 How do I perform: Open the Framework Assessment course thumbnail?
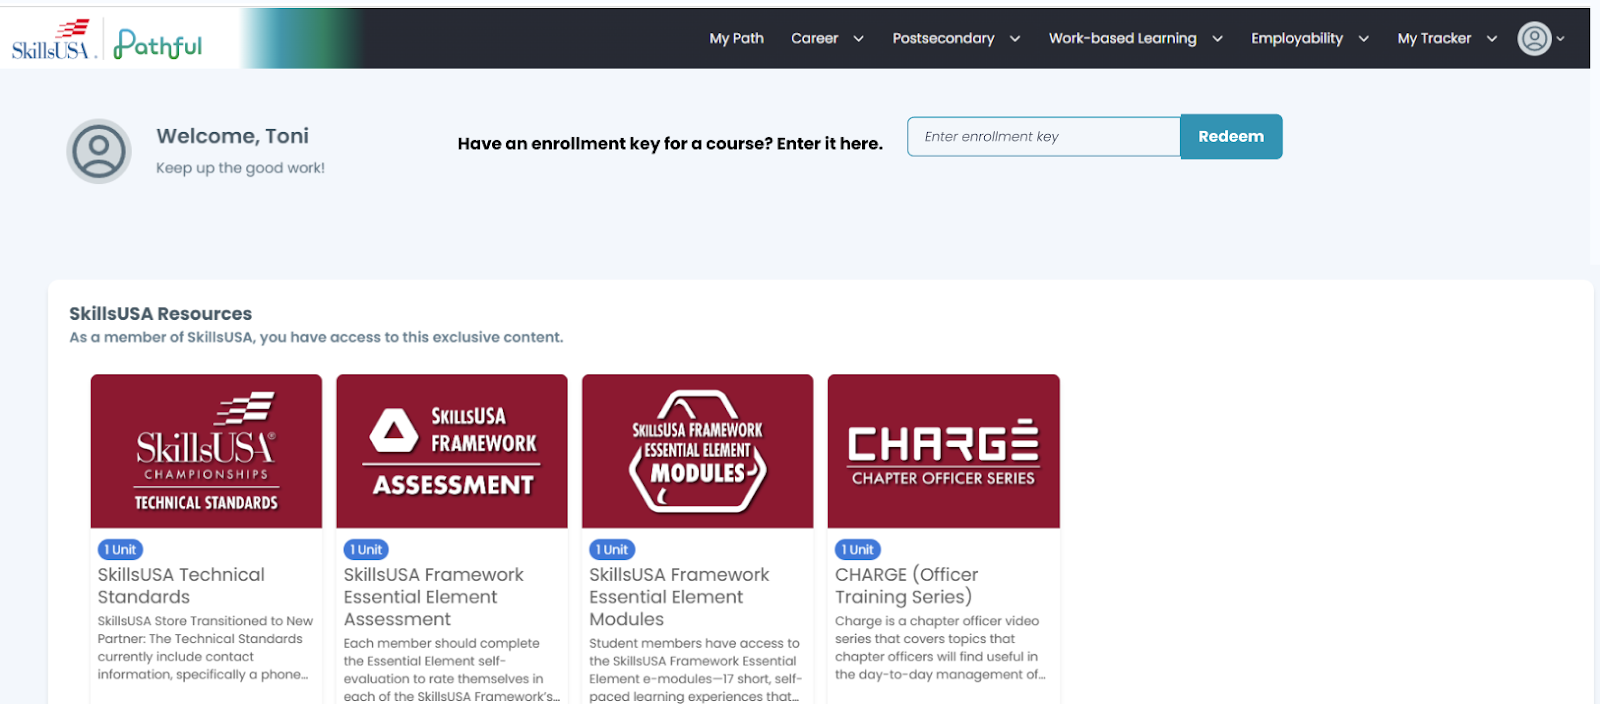pos(452,451)
